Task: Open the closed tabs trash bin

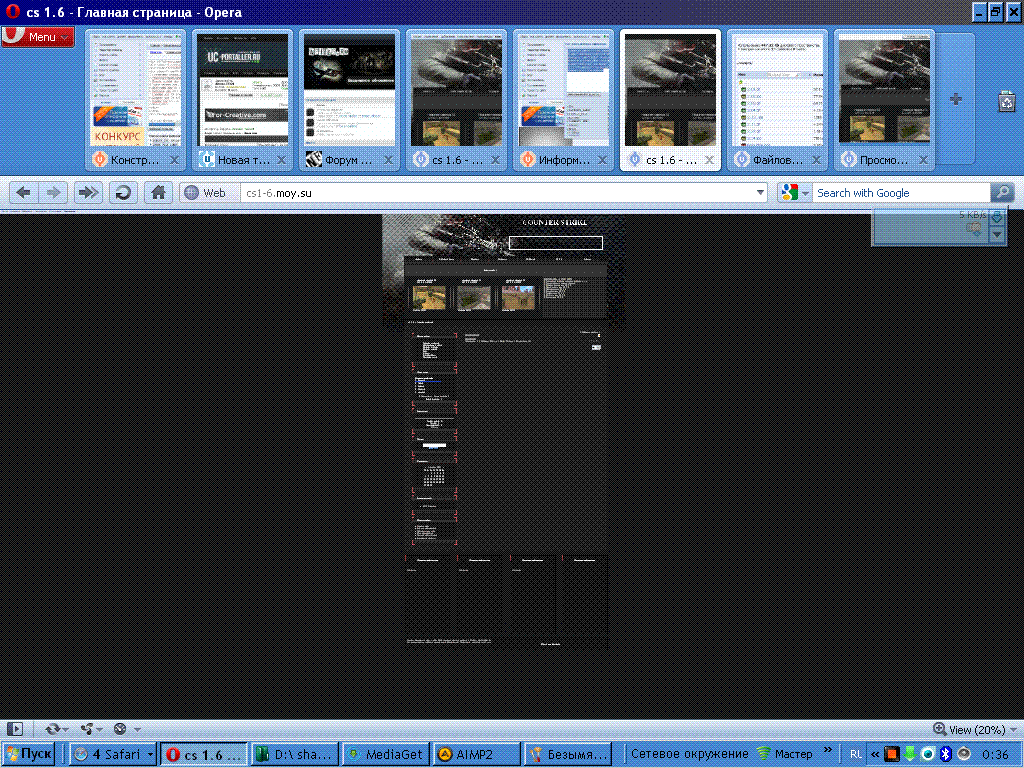Action: click(1007, 100)
